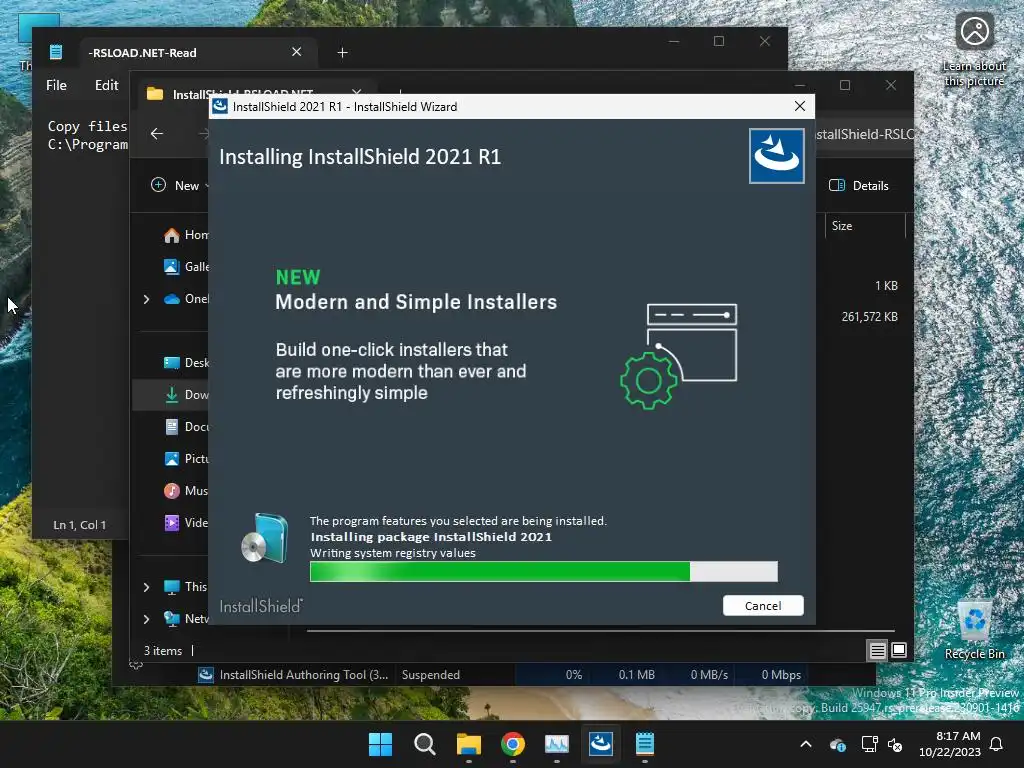This screenshot has height=768, width=1024.
Task: Open Google Chrome from the taskbar
Action: pos(513,744)
